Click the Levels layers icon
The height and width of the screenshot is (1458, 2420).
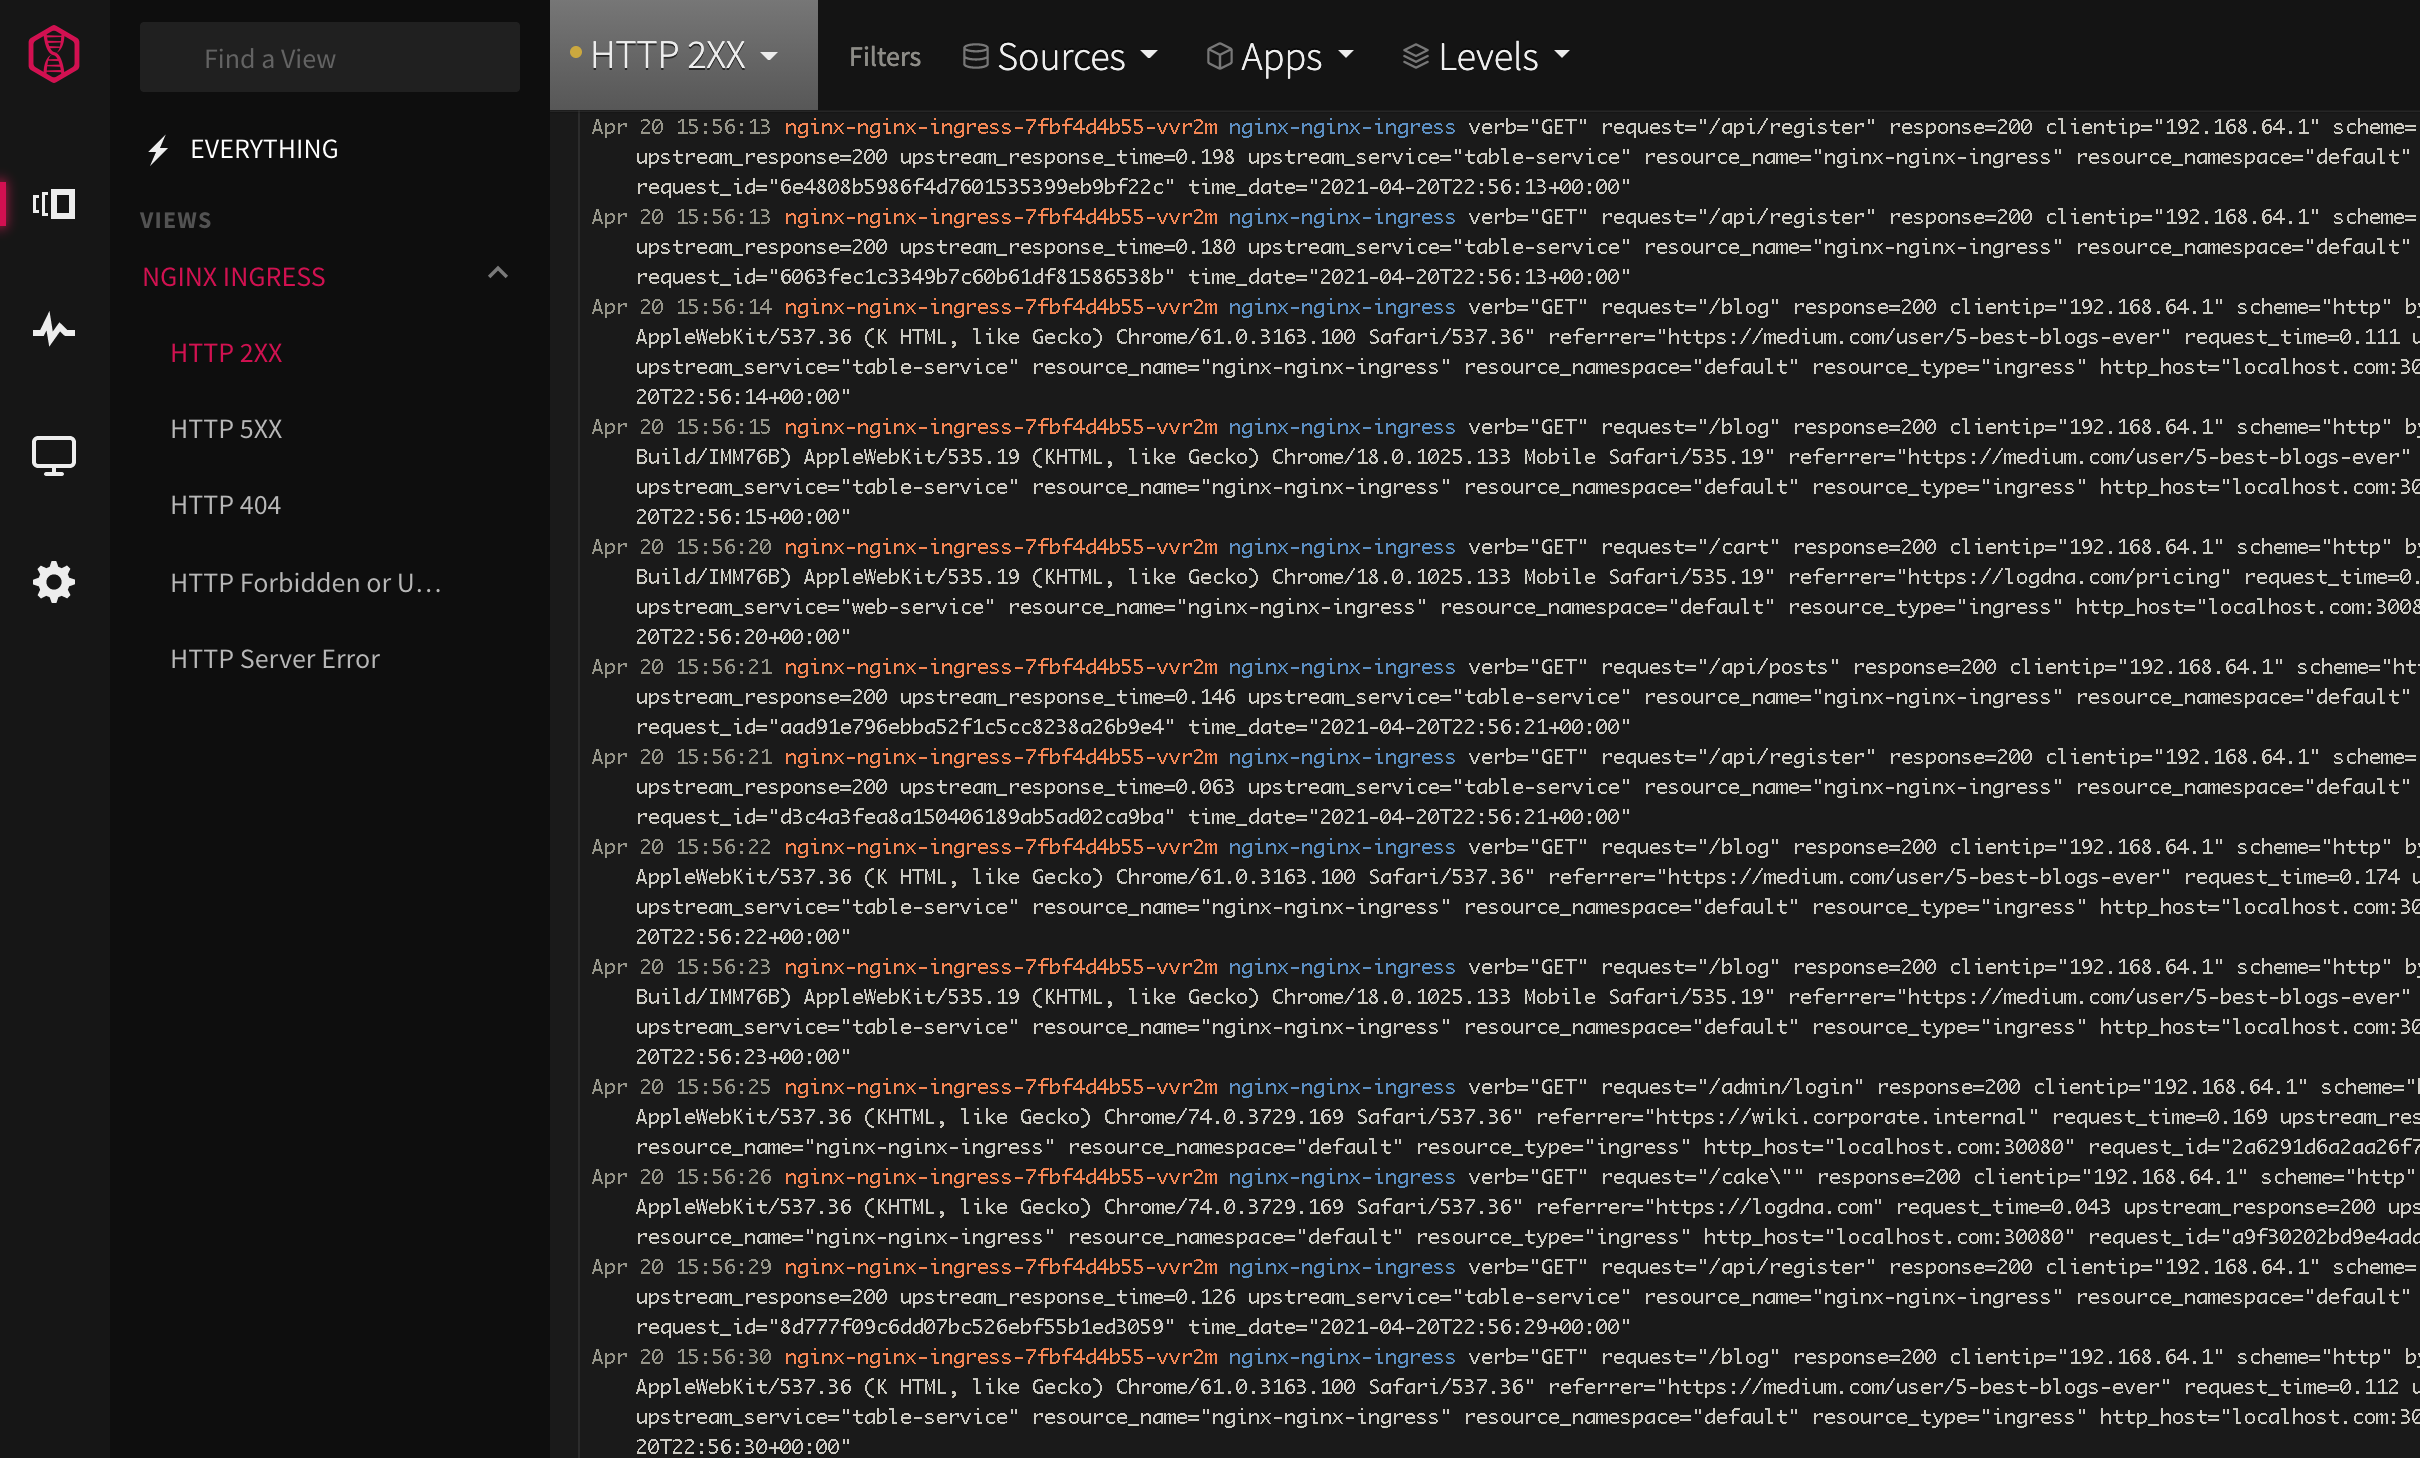pyautogui.click(x=1415, y=56)
